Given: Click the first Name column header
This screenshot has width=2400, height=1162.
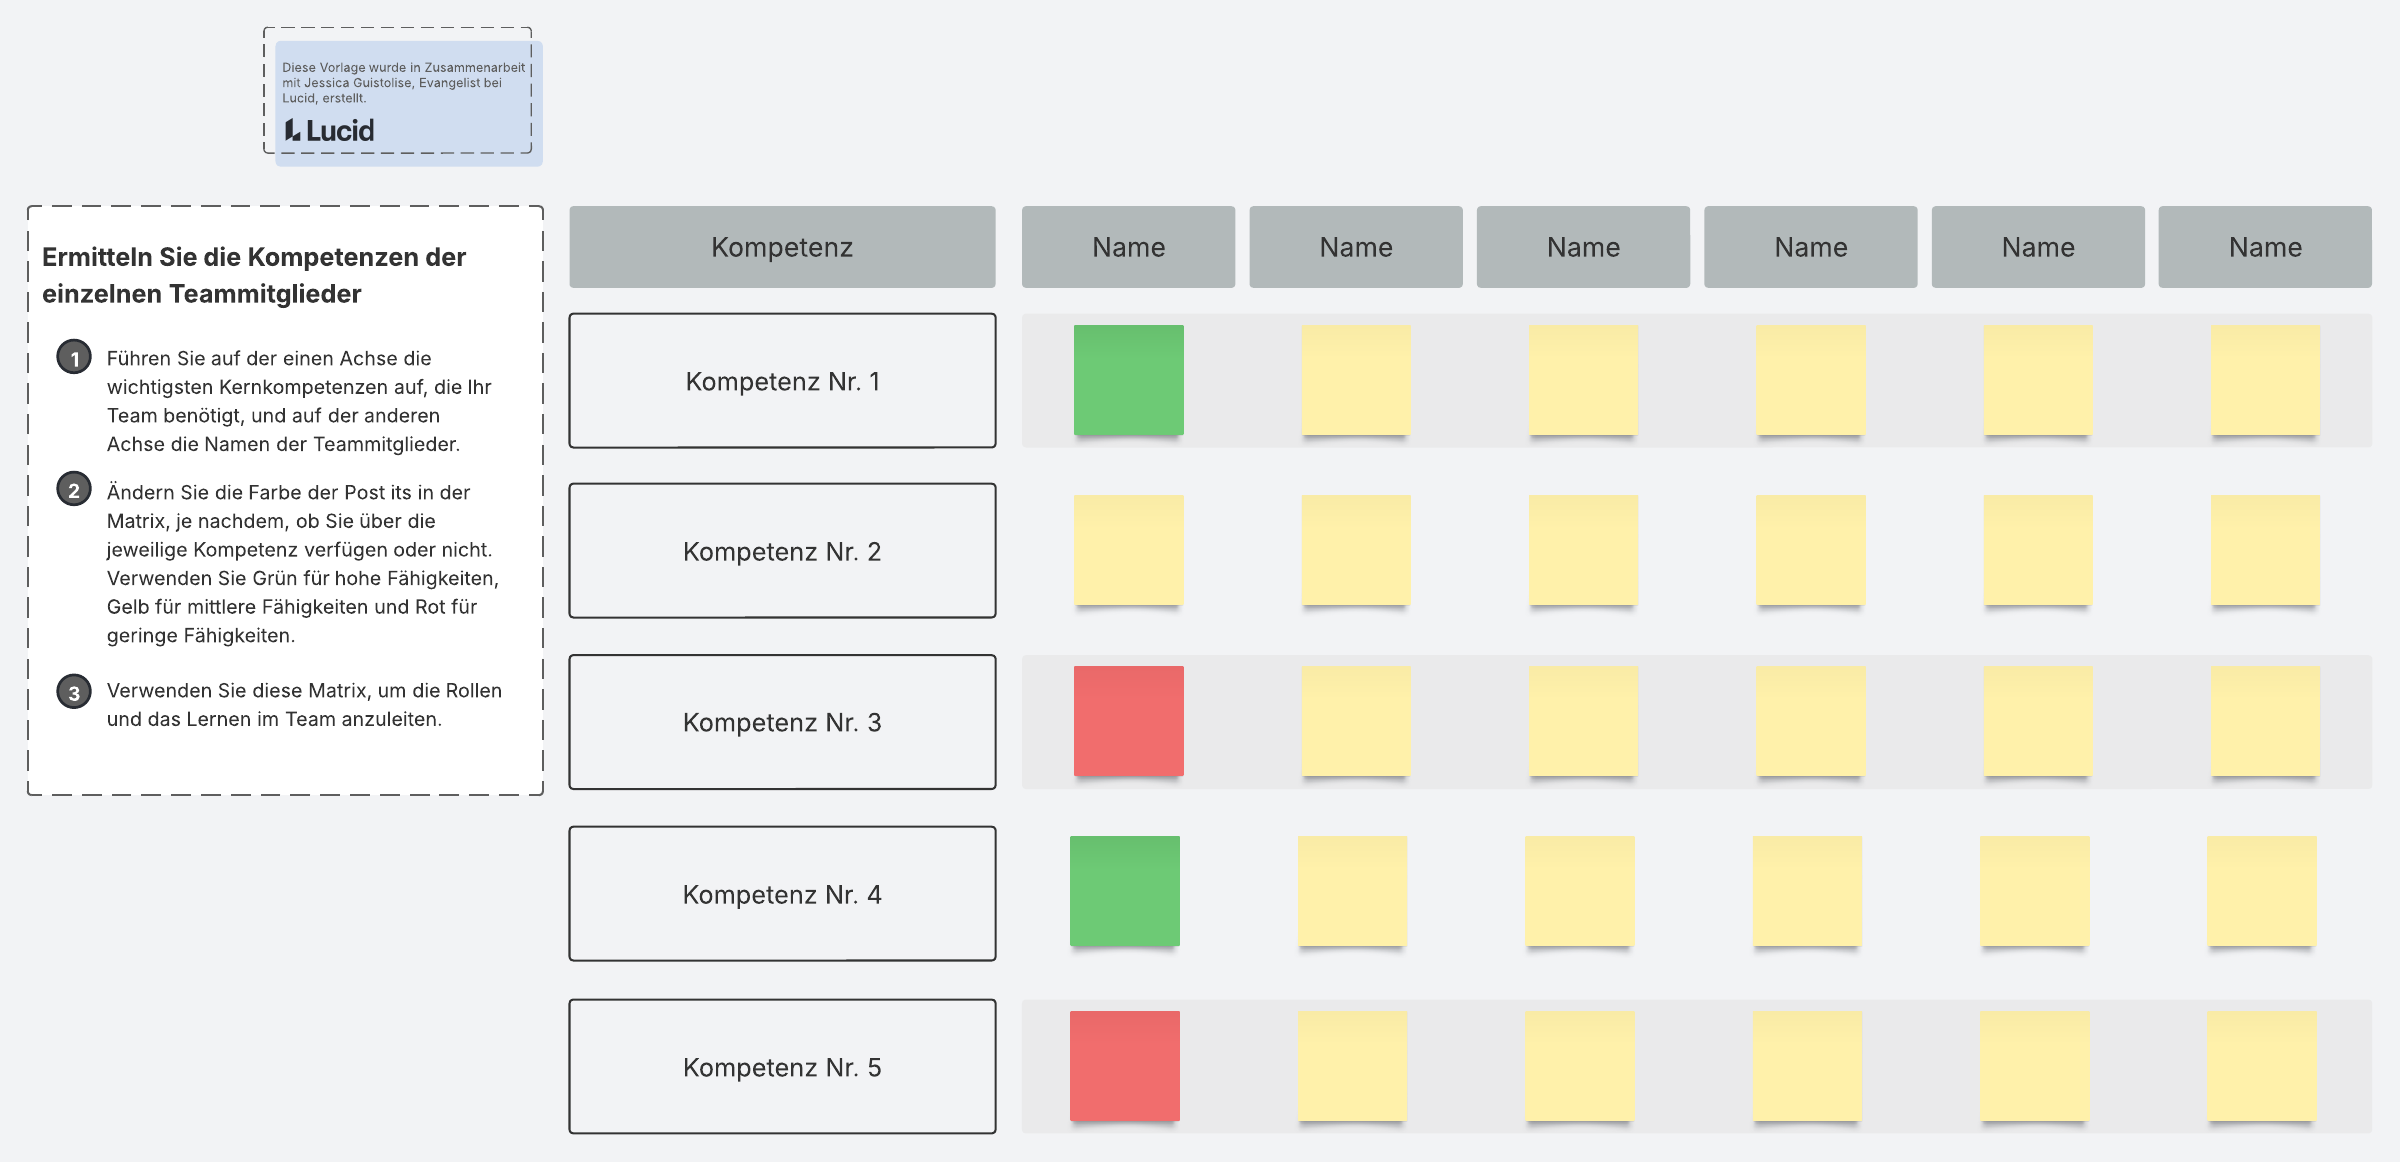Looking at the screenshot, I should coord(1128,247).
